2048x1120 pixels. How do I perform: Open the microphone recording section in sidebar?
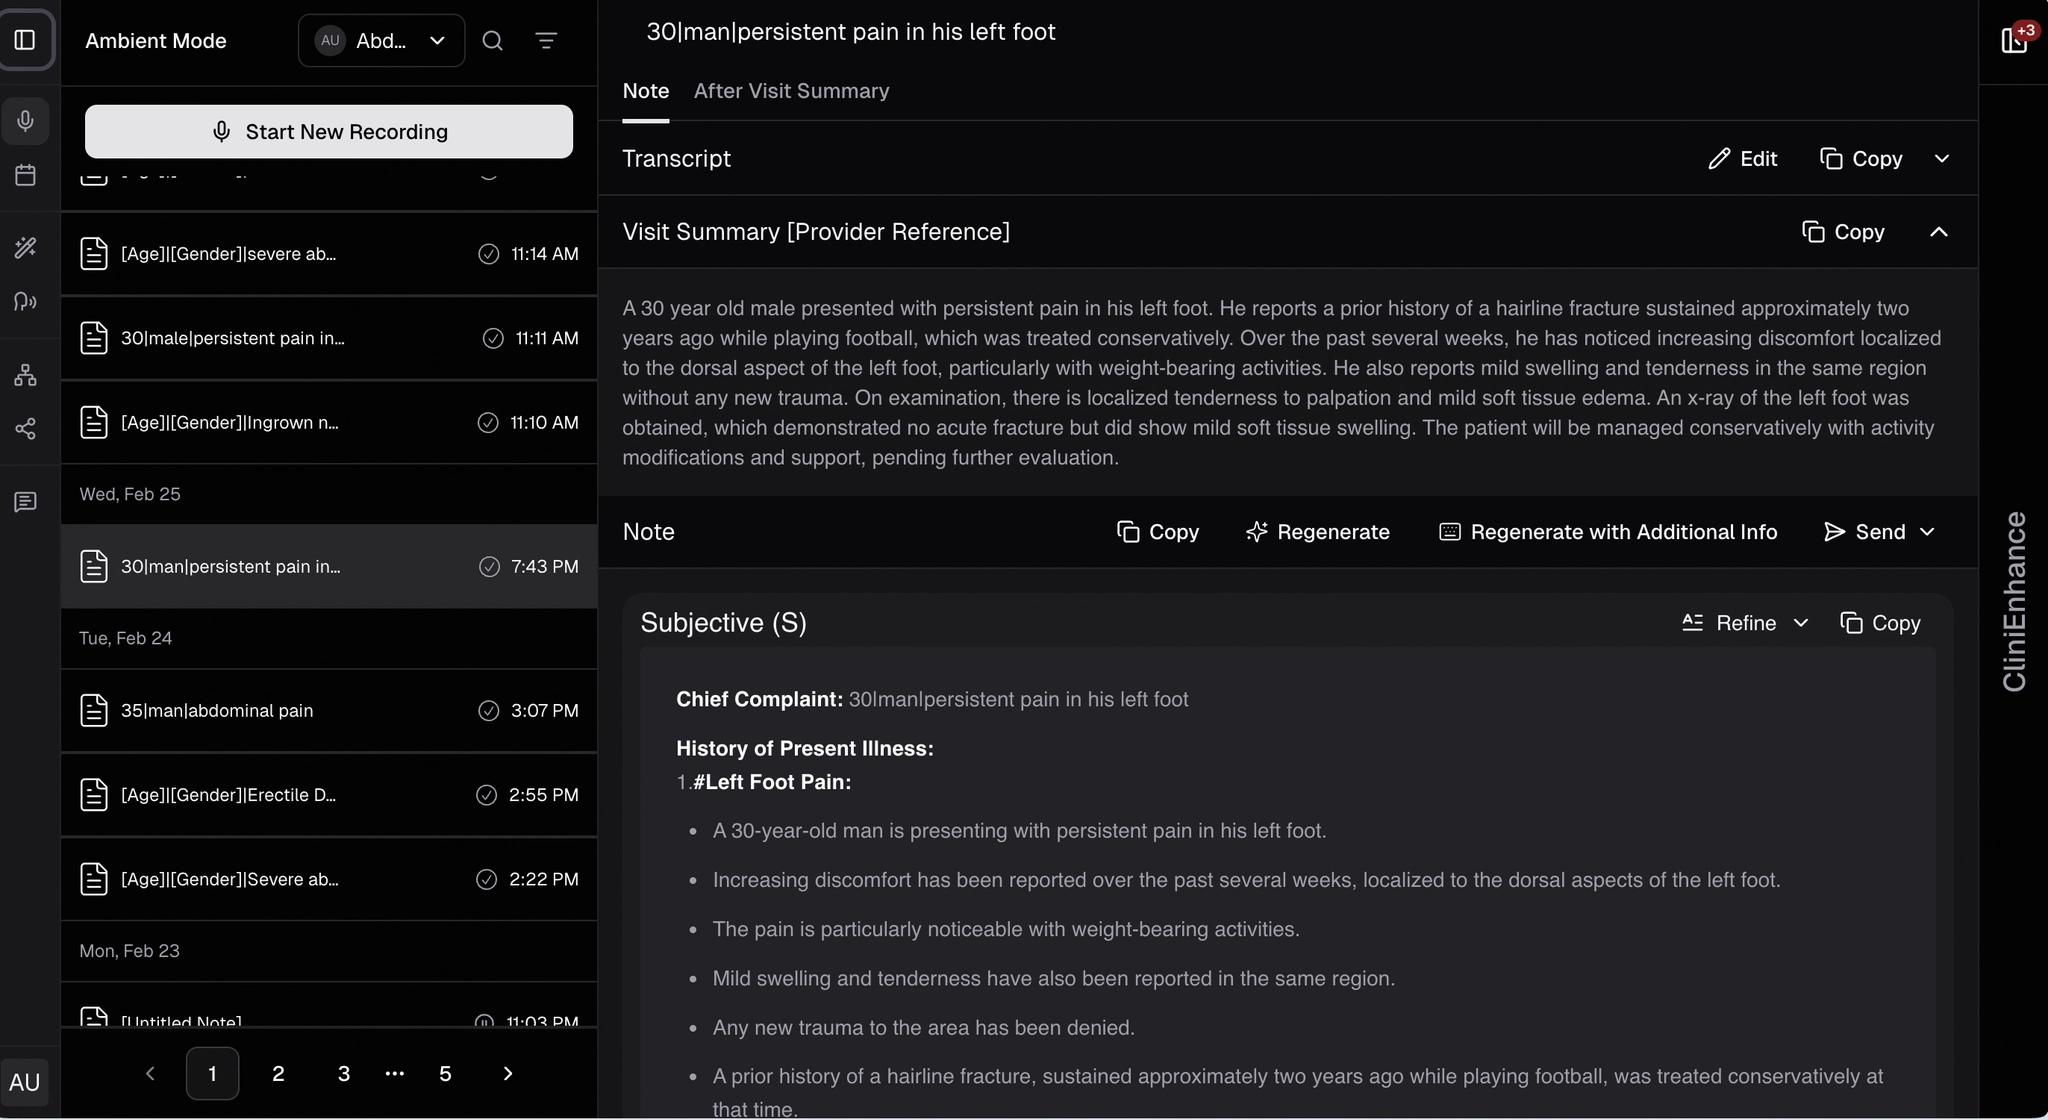(26, 121)
